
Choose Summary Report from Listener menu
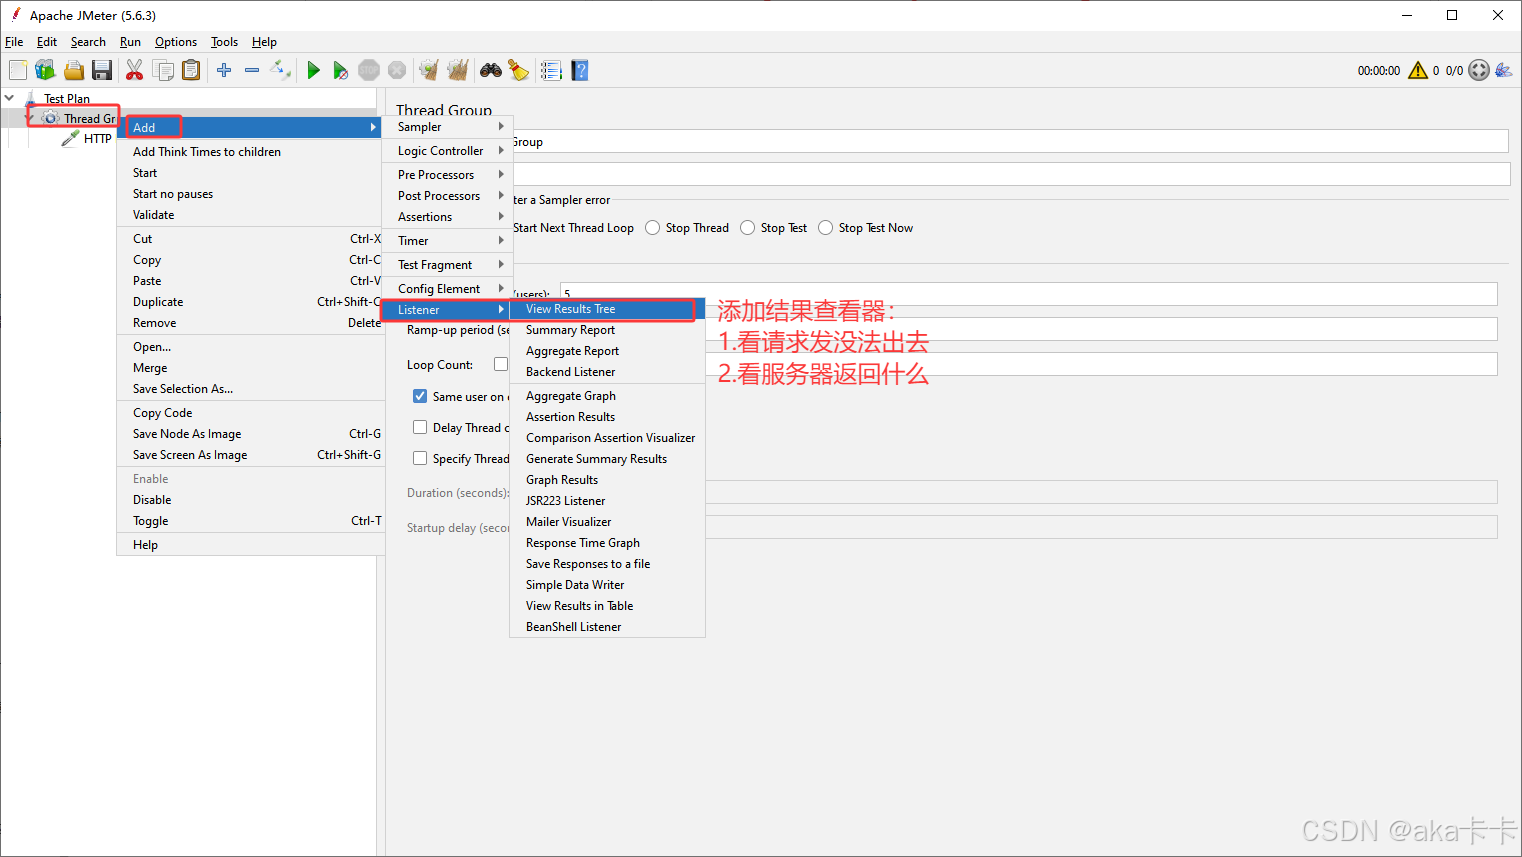click(607, 330)
